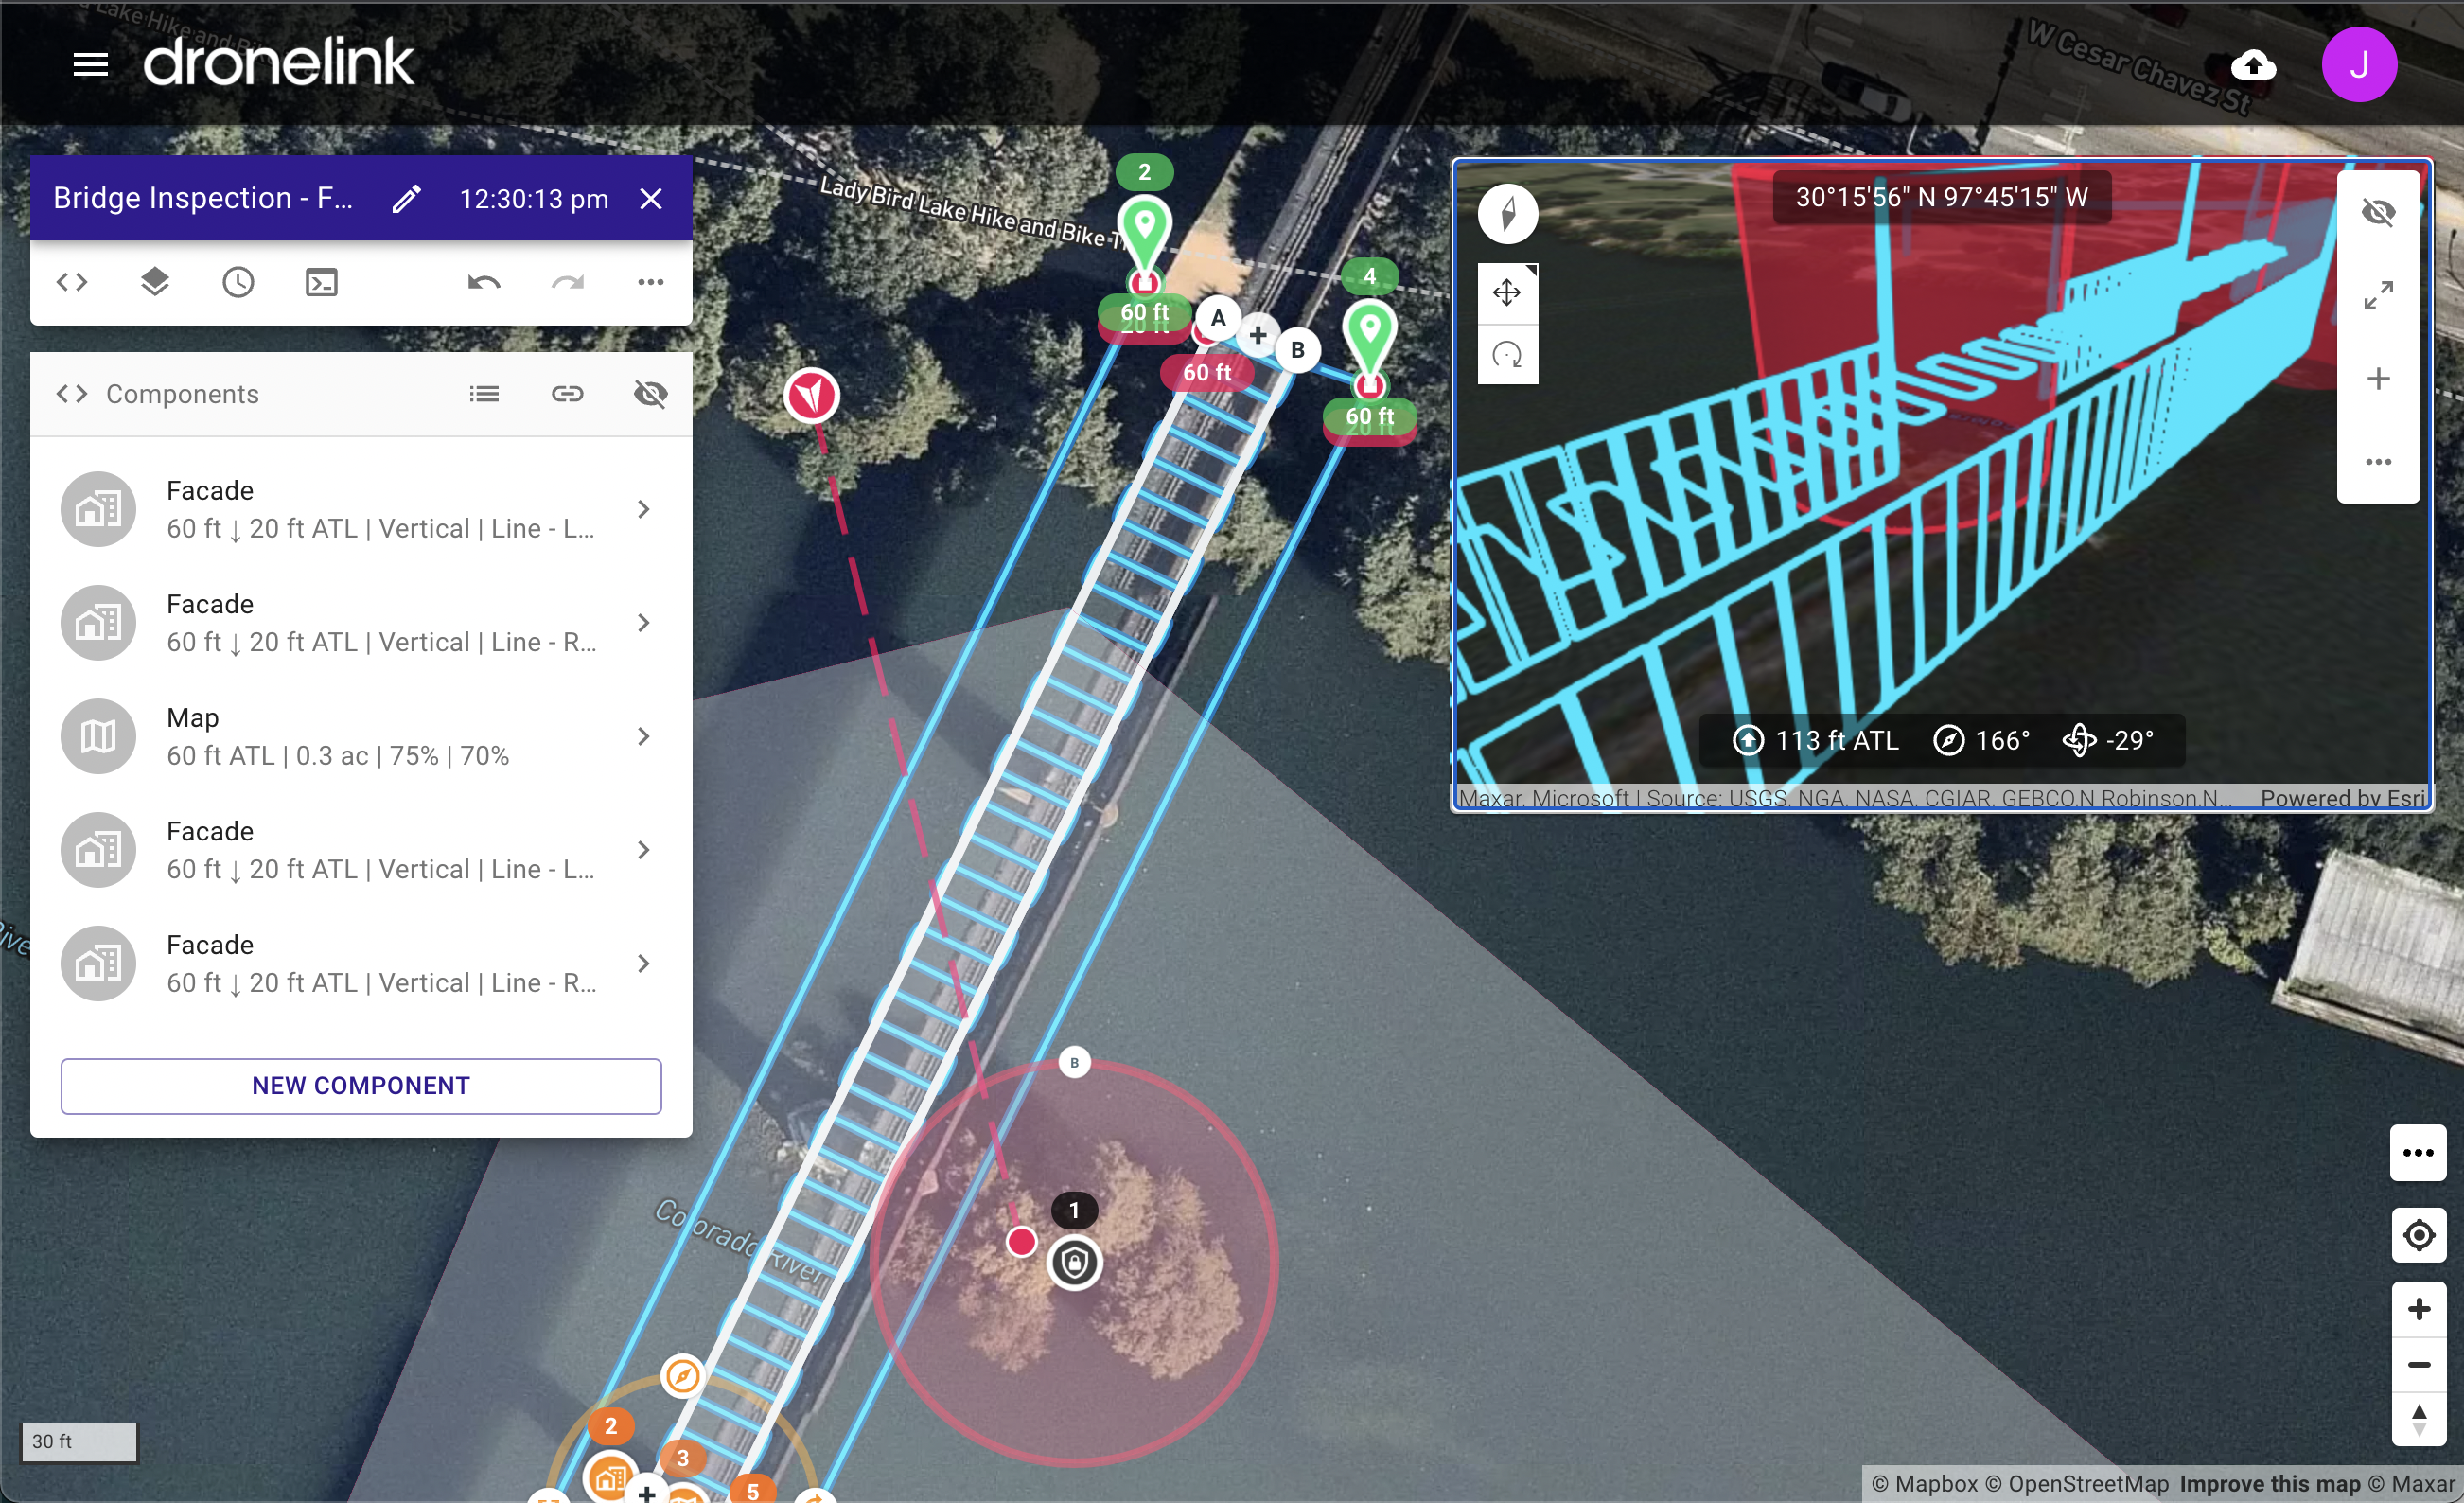The width and height of the screenshot is (2464, 1503).
Task: Click the Improve this map link
Action: point(2270,1484)
